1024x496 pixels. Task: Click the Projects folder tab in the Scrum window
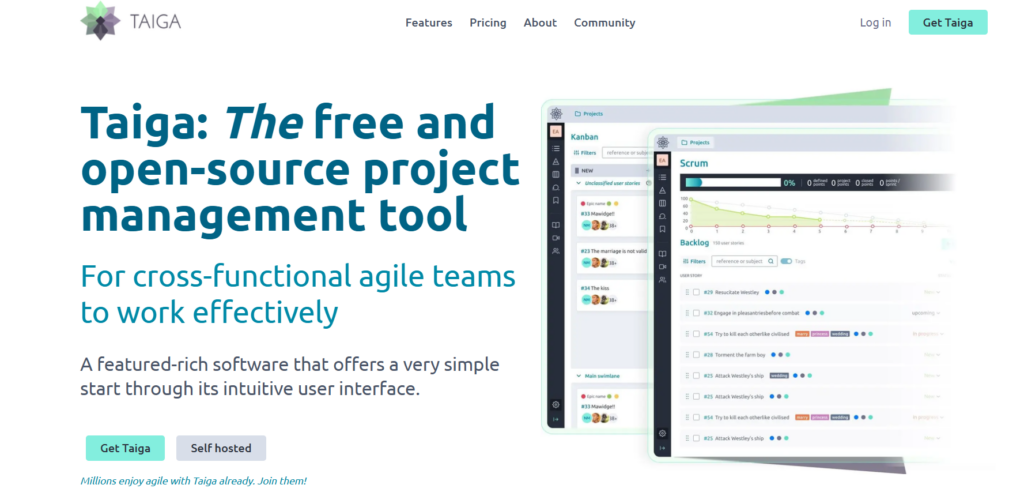(696, 142)
